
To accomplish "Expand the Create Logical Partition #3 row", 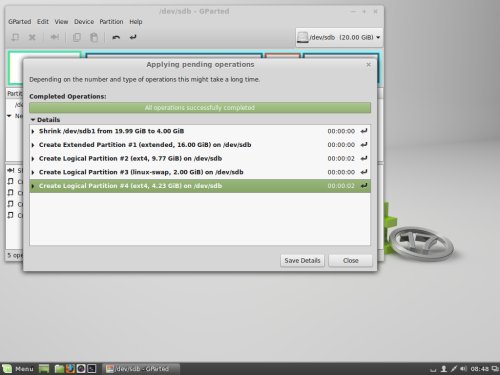I will [x=33, y=172].
